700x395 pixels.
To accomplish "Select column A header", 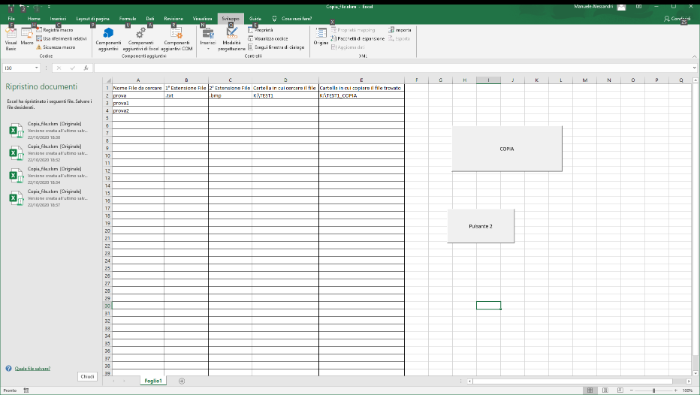I will point(138,80).
